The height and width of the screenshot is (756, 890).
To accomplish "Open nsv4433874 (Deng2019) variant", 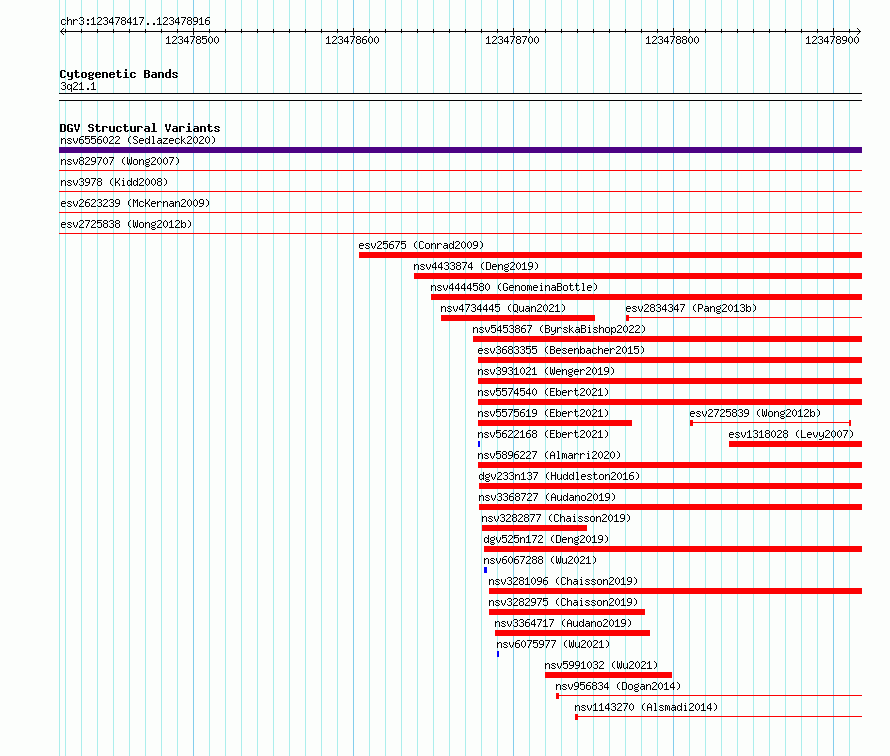I will click(x=476, y=266).
